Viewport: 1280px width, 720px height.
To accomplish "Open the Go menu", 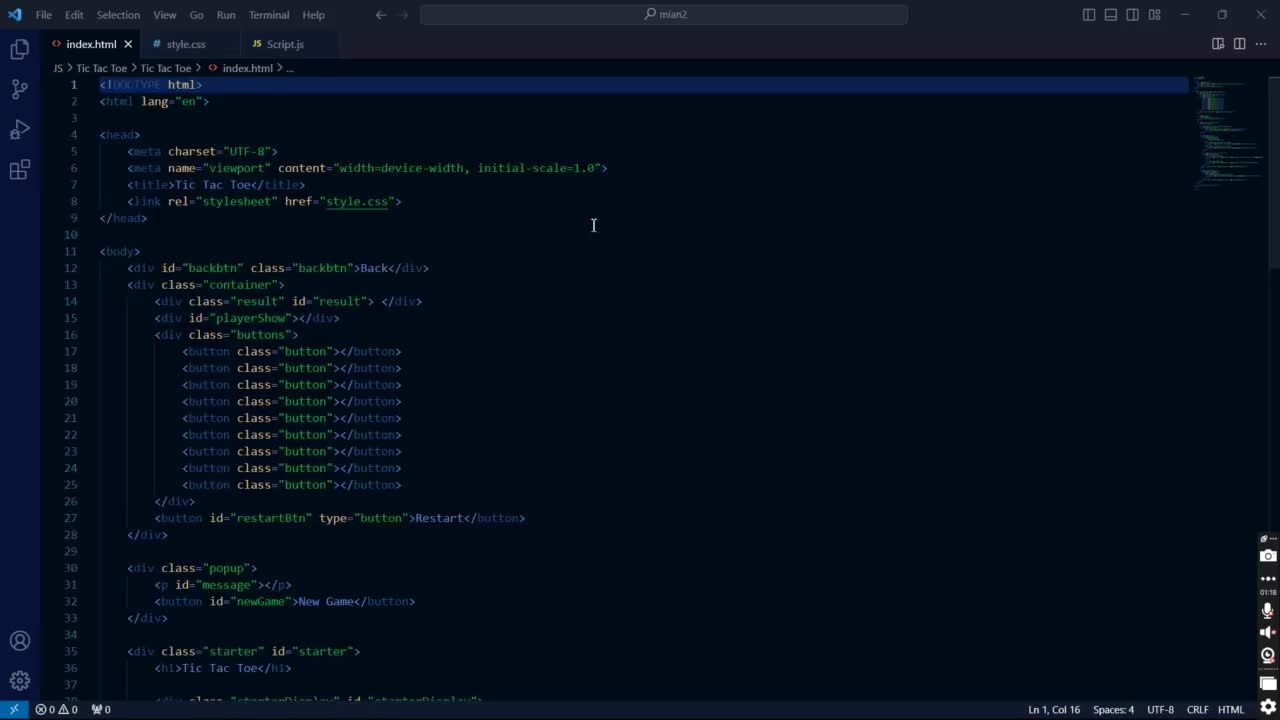I will point(196,15).
